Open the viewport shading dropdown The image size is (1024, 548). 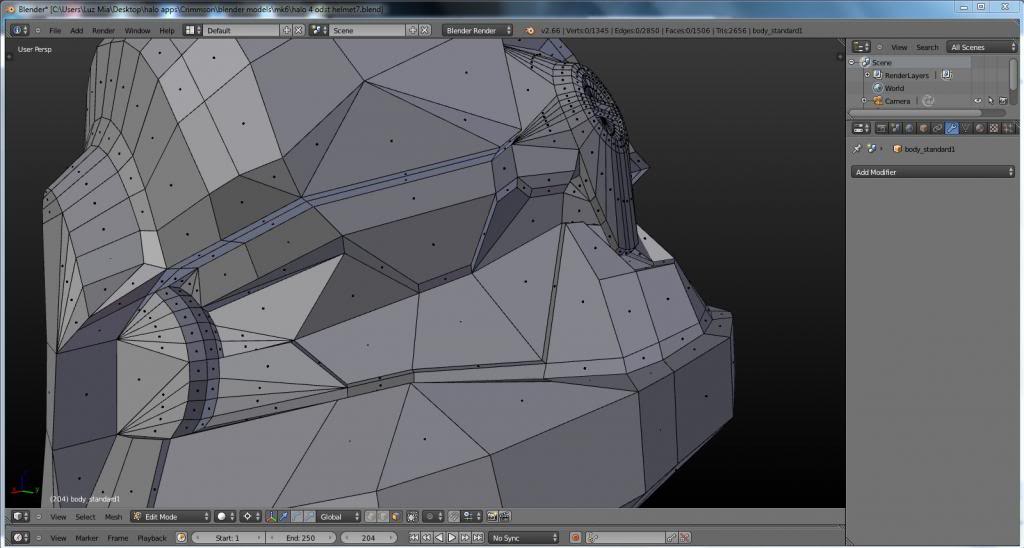point(225,516)
